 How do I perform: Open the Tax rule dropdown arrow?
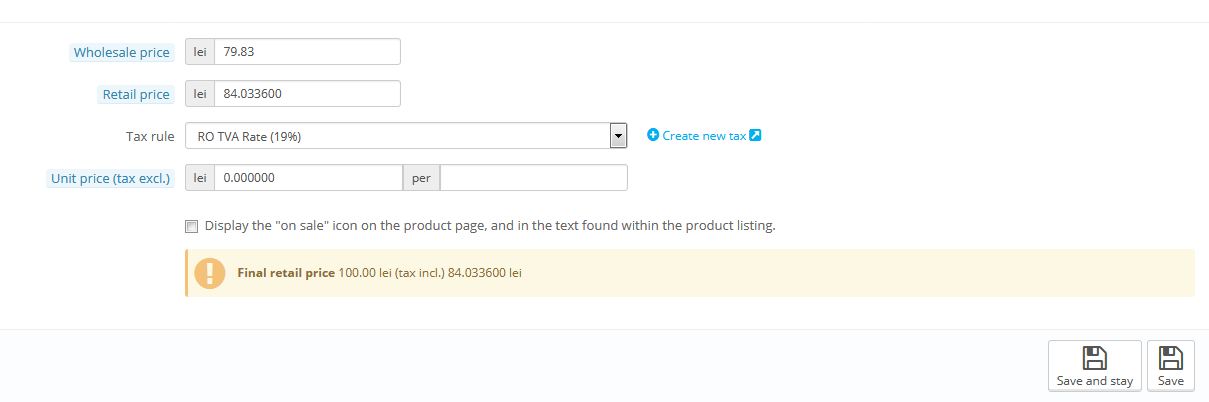pyautogui.click(x=618, y=135)
